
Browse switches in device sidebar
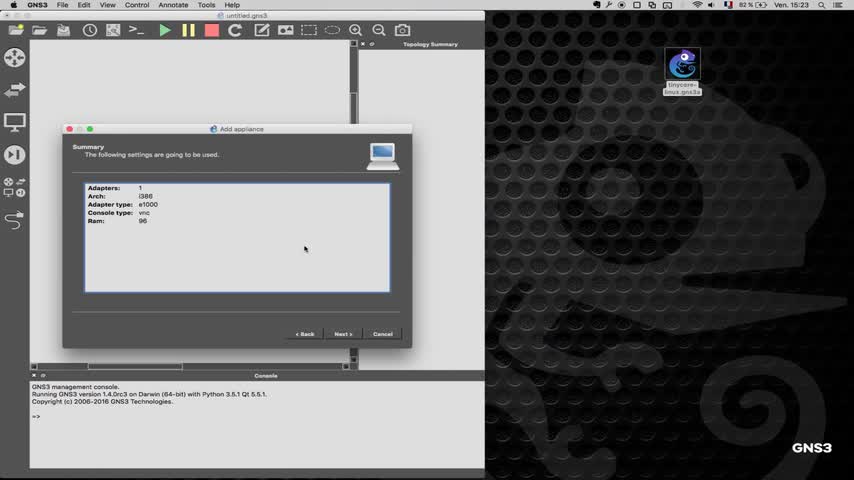tap(15, 89)
